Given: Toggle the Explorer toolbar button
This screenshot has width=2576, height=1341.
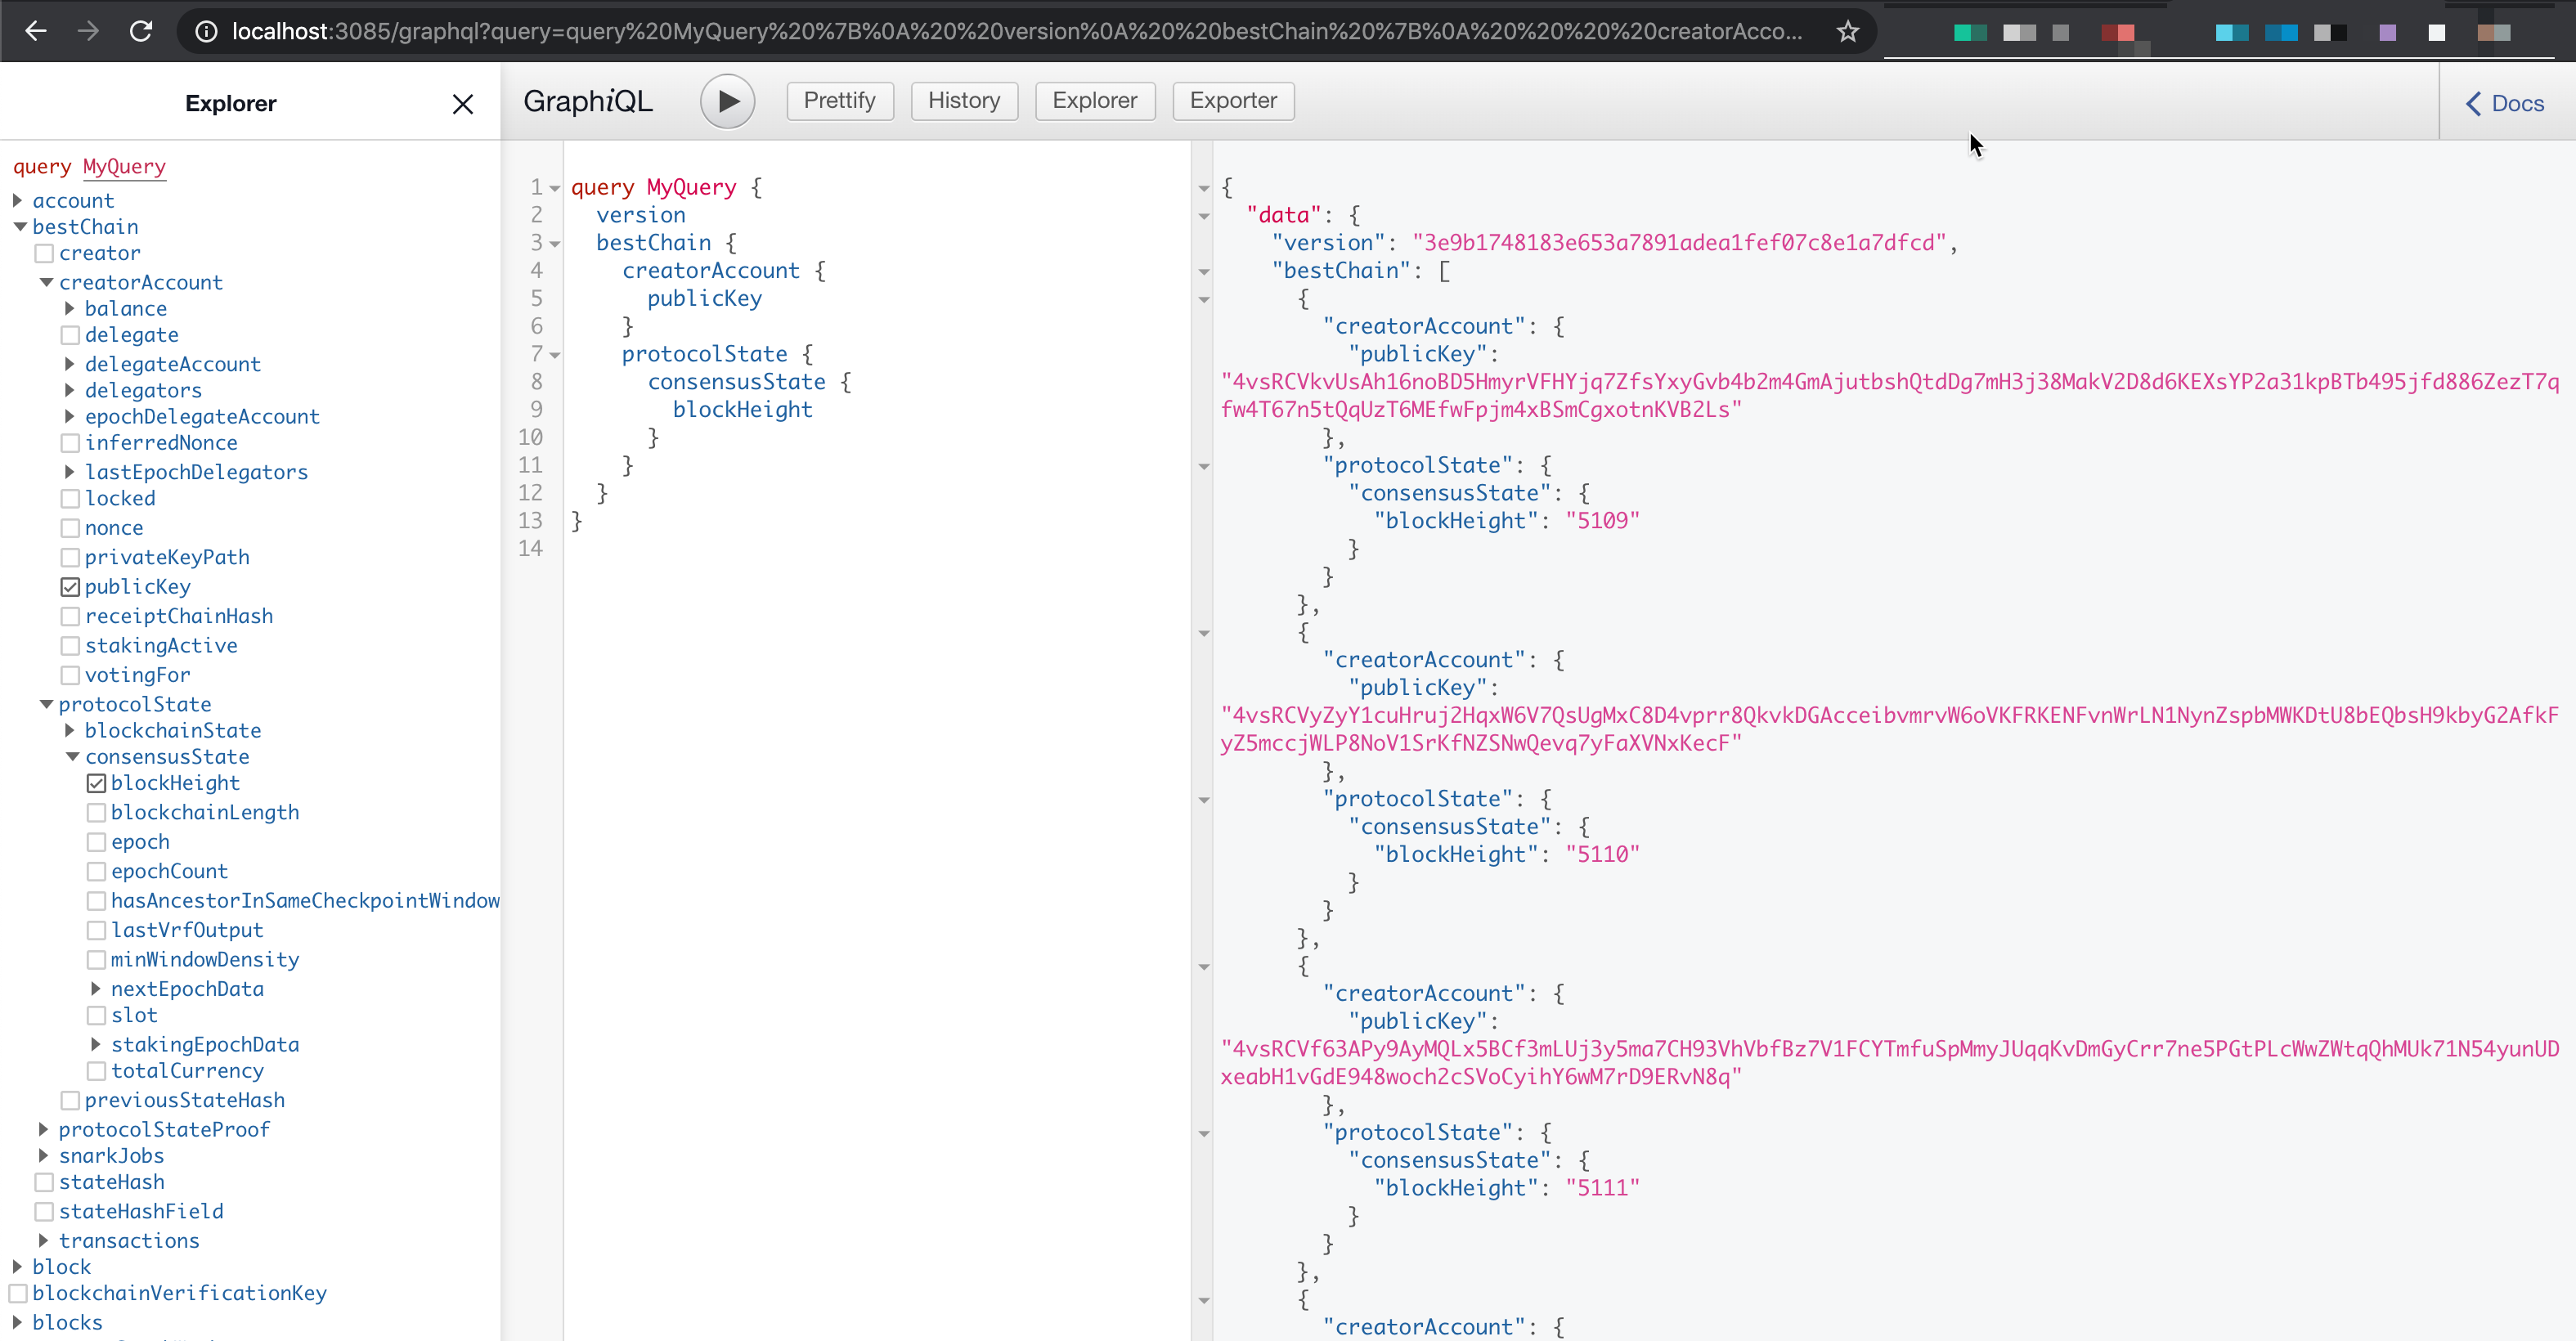Looking at the screenshot, I should point(1094,101).
